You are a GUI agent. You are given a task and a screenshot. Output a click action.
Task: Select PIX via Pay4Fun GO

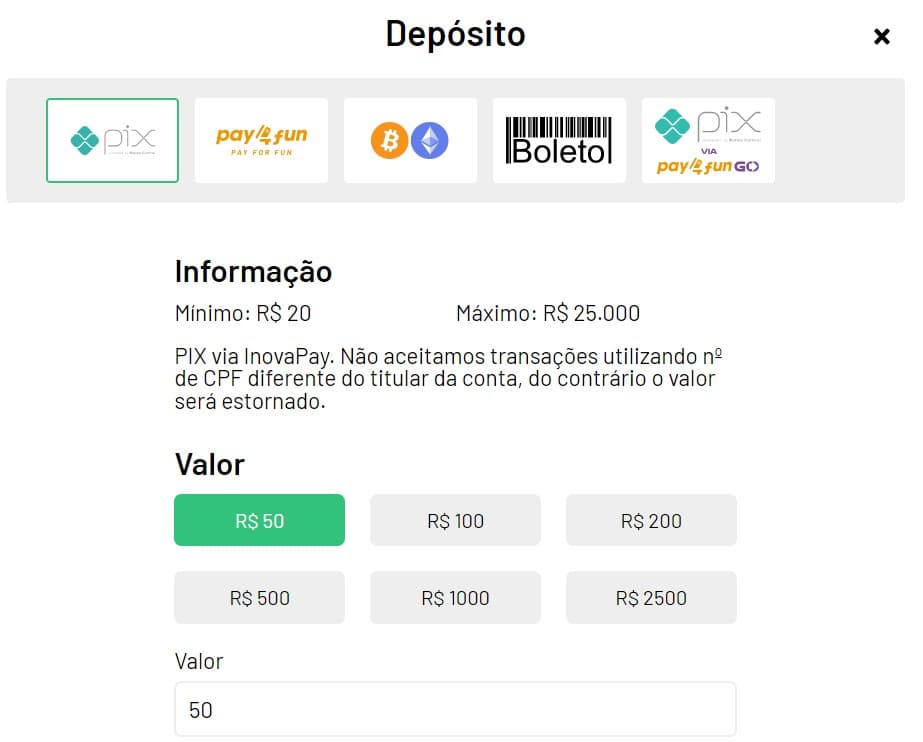(x=708, y=141)
